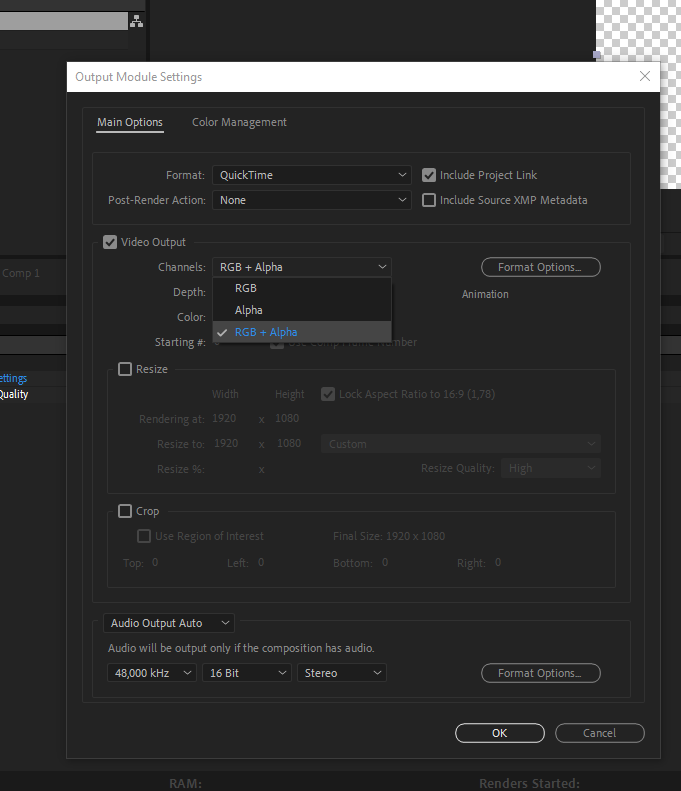The height and width of the screenshot is (791, 681).
Task: Pick the checked RGB + Alpha option
Action: pyautogui.click(x=266, y=332)
